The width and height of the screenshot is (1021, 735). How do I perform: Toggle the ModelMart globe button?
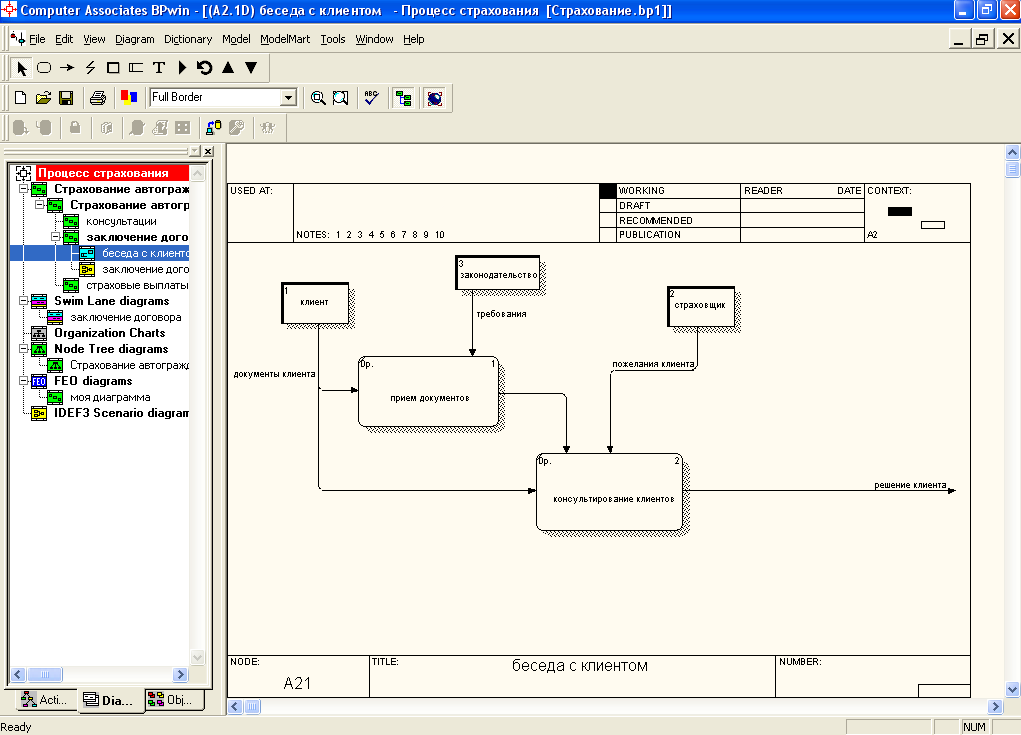coord(434,98)
